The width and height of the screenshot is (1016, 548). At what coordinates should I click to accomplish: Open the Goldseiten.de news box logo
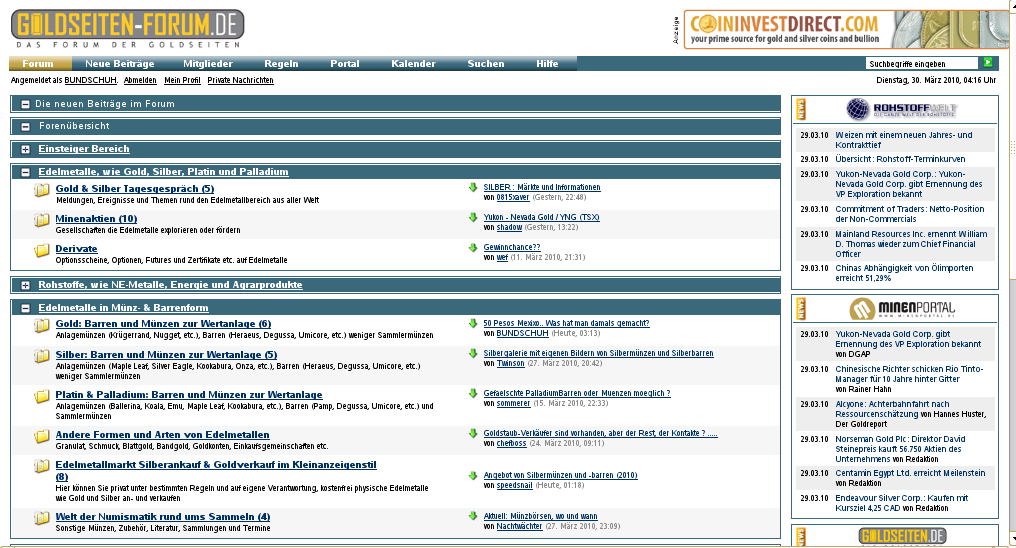[x=903, y=536]
